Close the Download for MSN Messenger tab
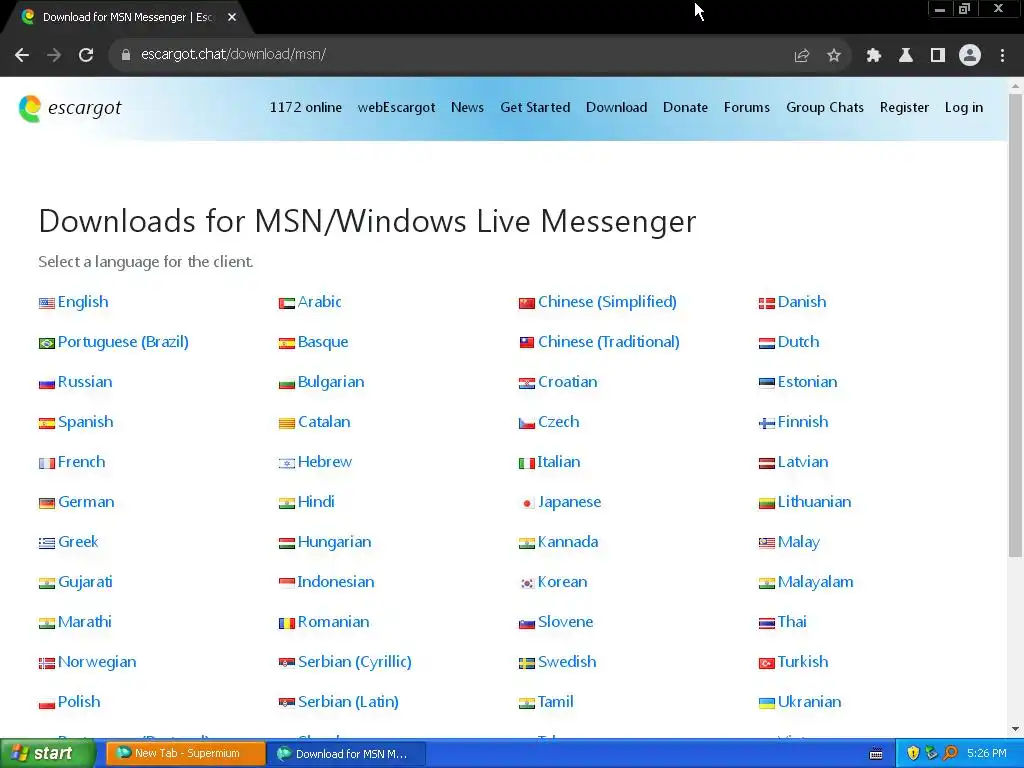Screen dimensions: 1024x768 pos(232,18)
